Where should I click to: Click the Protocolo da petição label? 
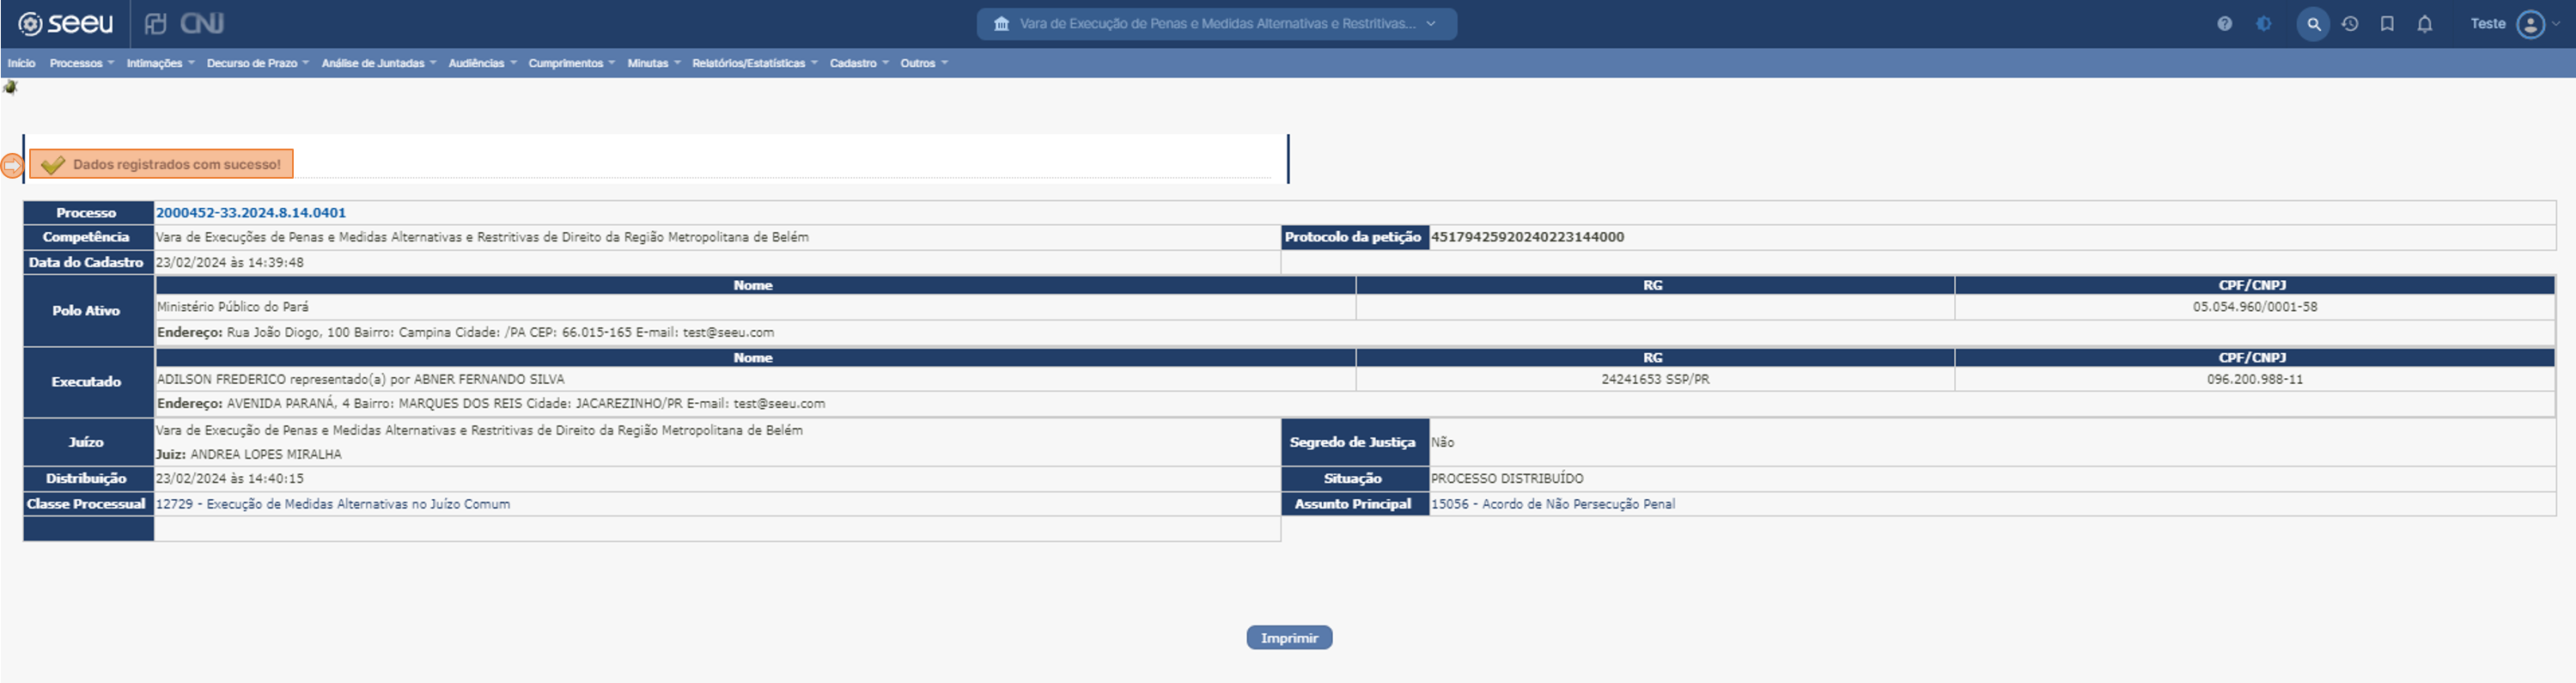[x=1354, y=237]
